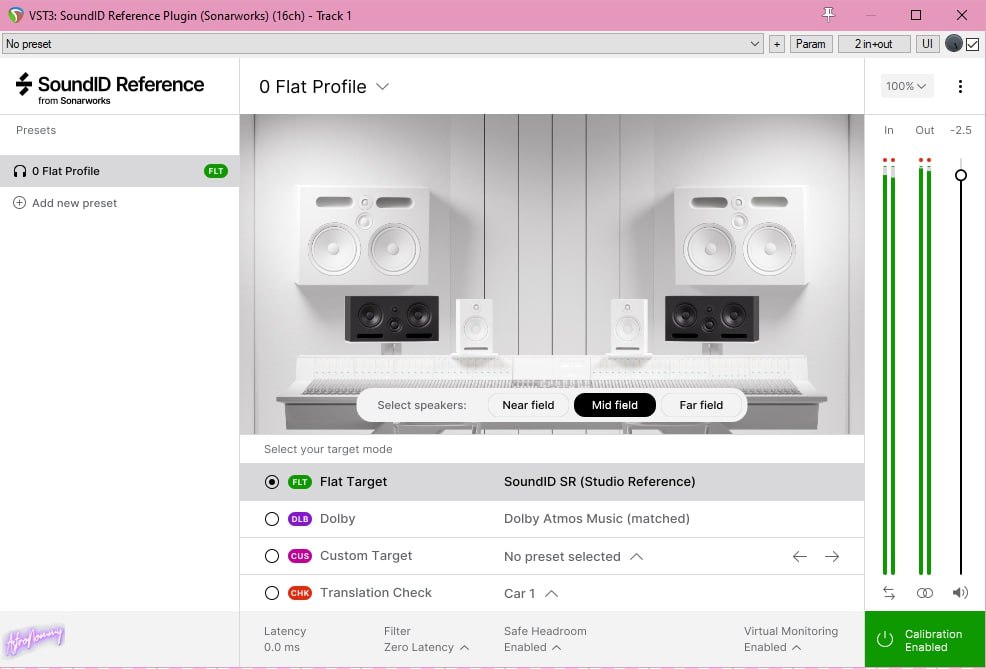The height and width of the screenshot is (669, 986).
Task: Click the REAPER logo in title bar
Action: pos(16,15)
